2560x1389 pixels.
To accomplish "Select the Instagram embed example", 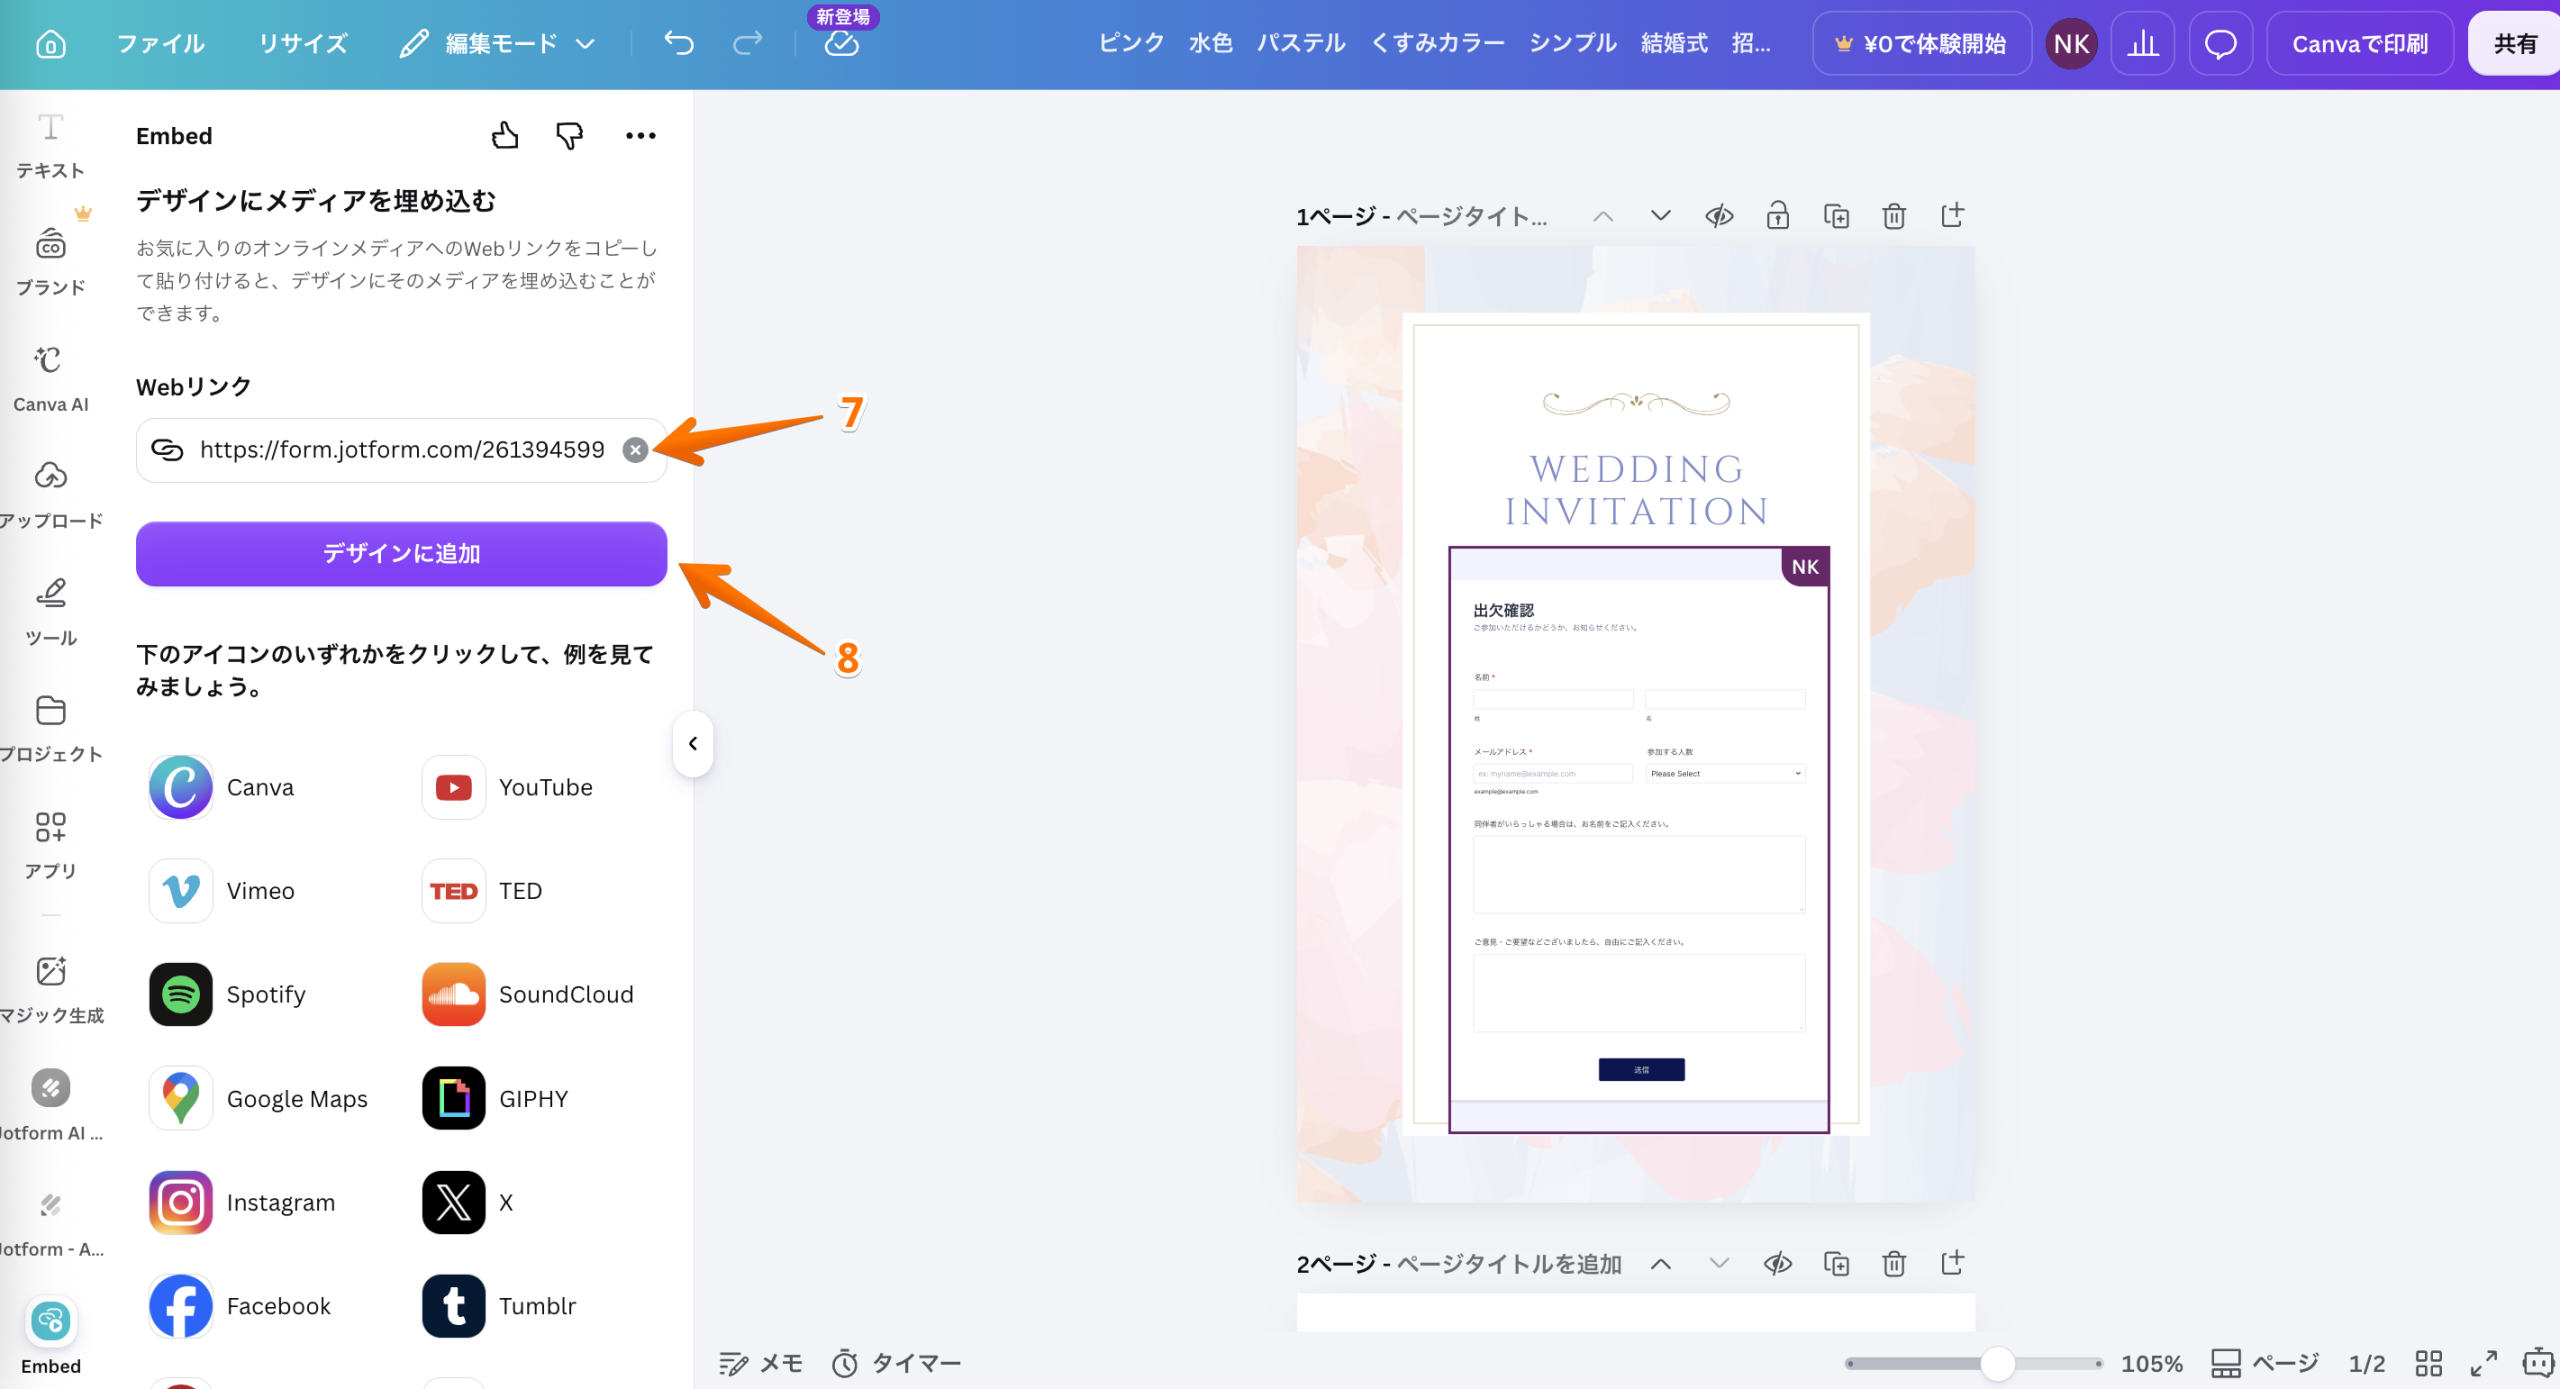I will coord(242,1202).
